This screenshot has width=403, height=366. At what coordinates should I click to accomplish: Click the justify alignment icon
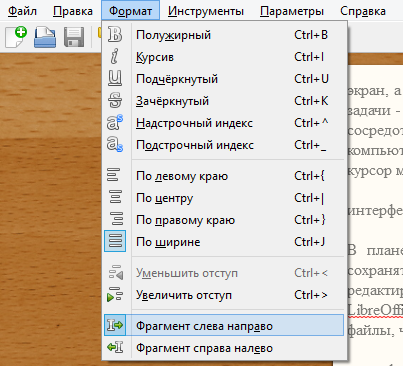115,241
